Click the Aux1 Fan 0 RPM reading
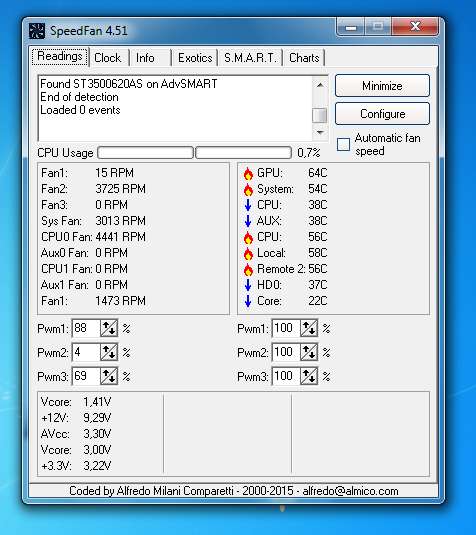The width and height of the screenshot is (476, 535). click(84, 285)
